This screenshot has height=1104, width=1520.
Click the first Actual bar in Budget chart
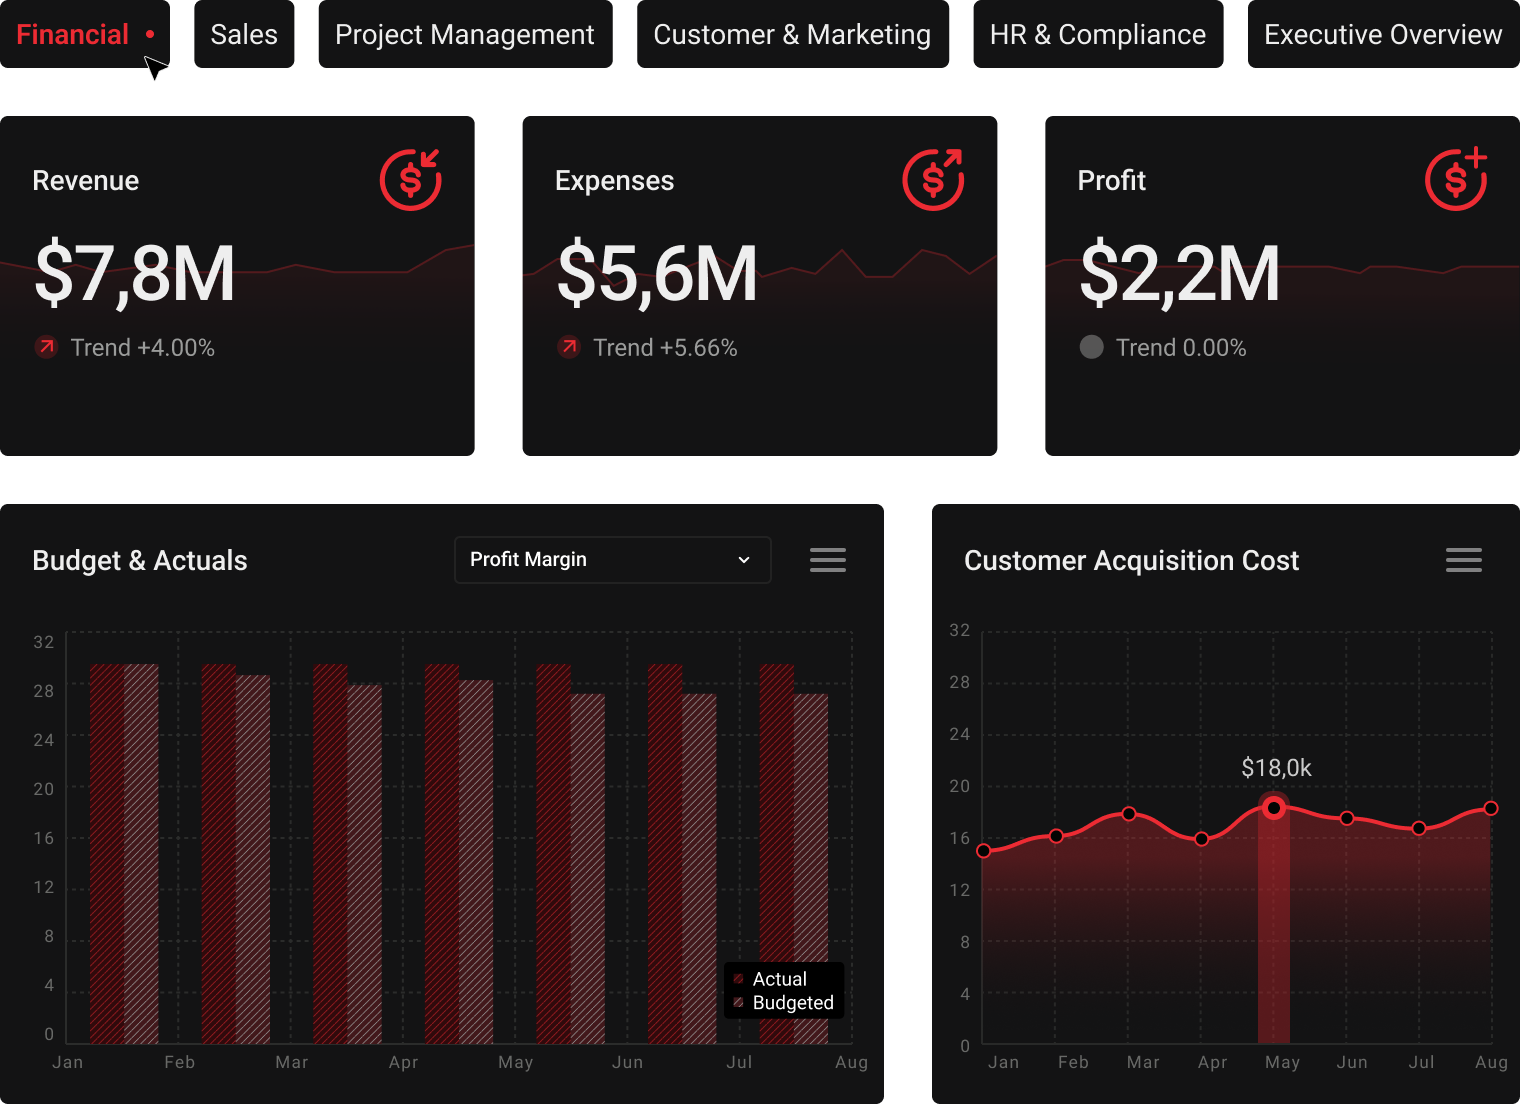pyautogui.click(x=107, y=854)
